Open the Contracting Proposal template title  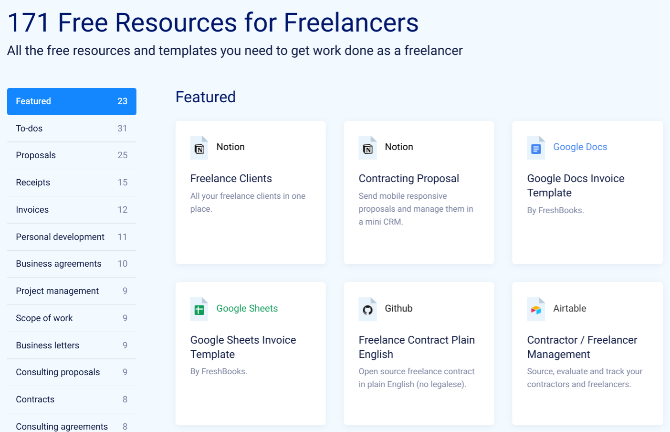pos(408,178)
